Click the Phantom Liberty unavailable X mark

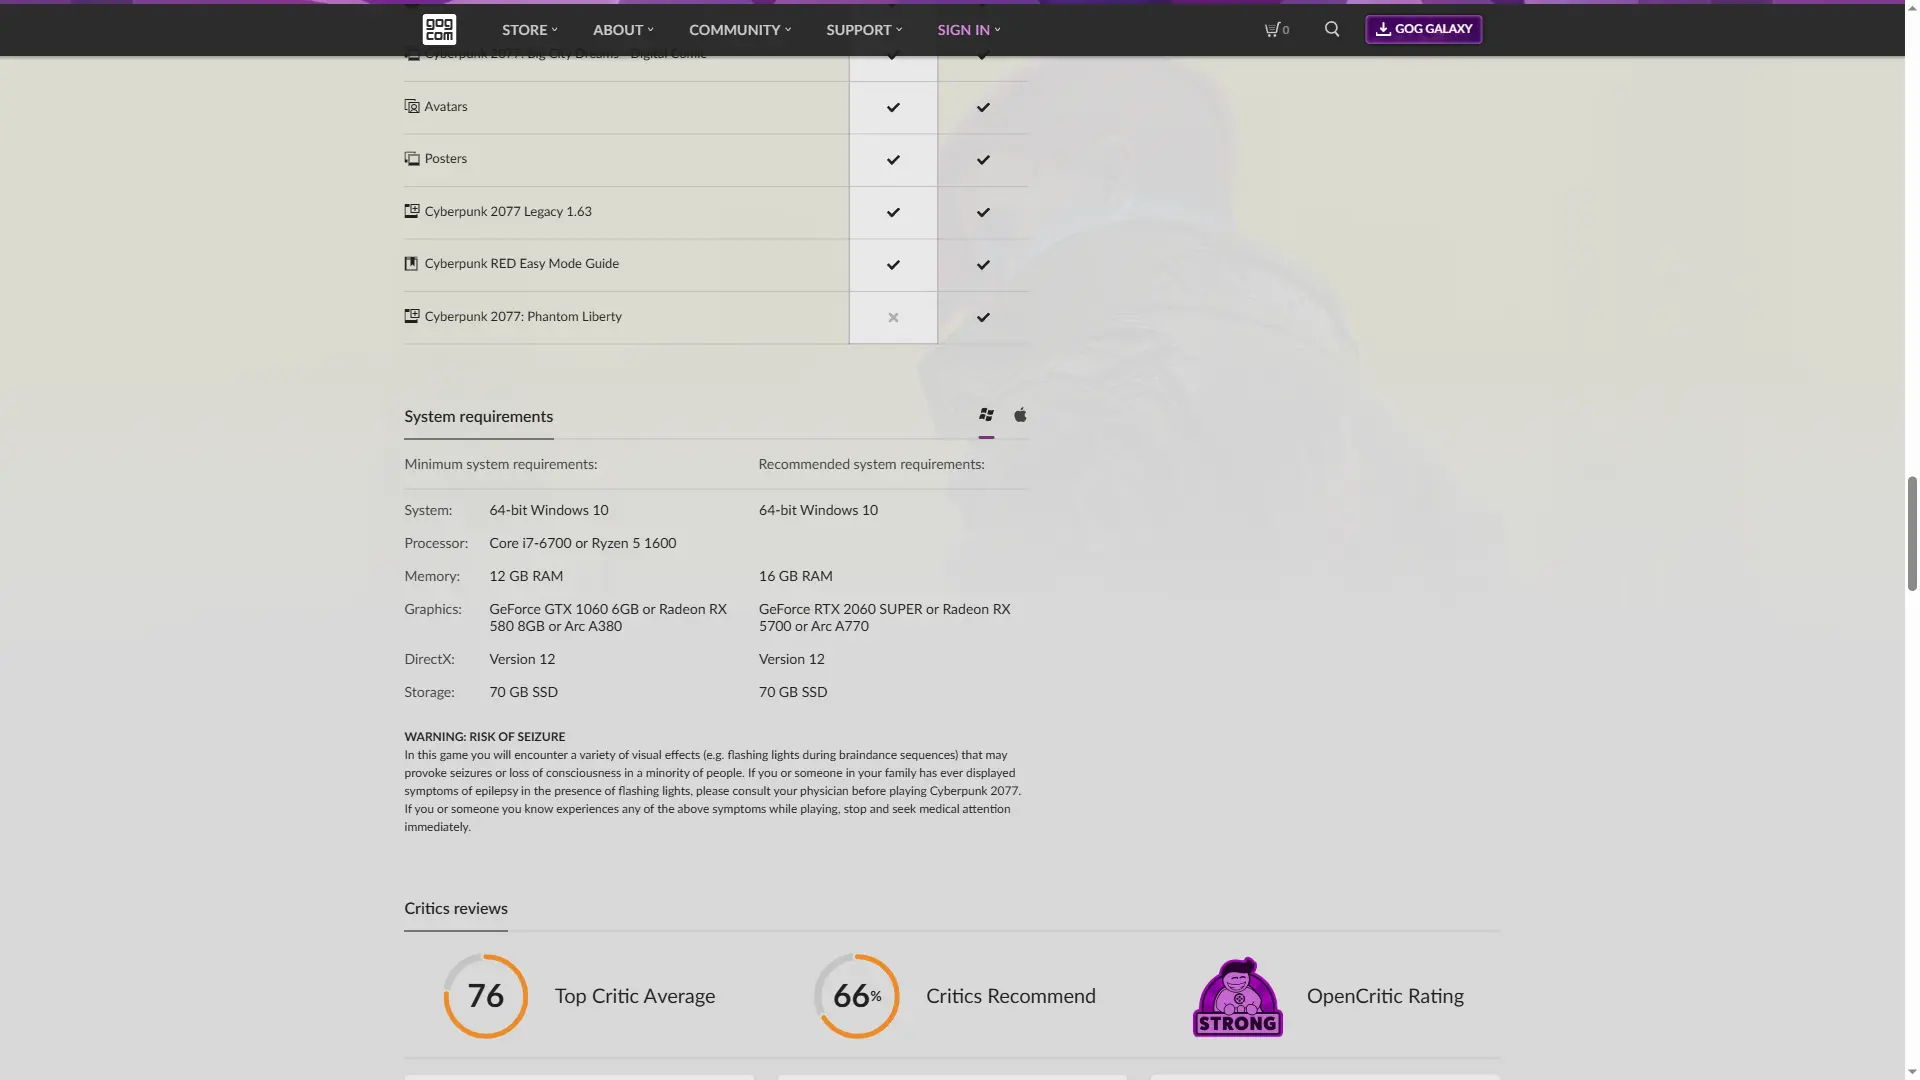pyautogui.click(x=893, y=318)
